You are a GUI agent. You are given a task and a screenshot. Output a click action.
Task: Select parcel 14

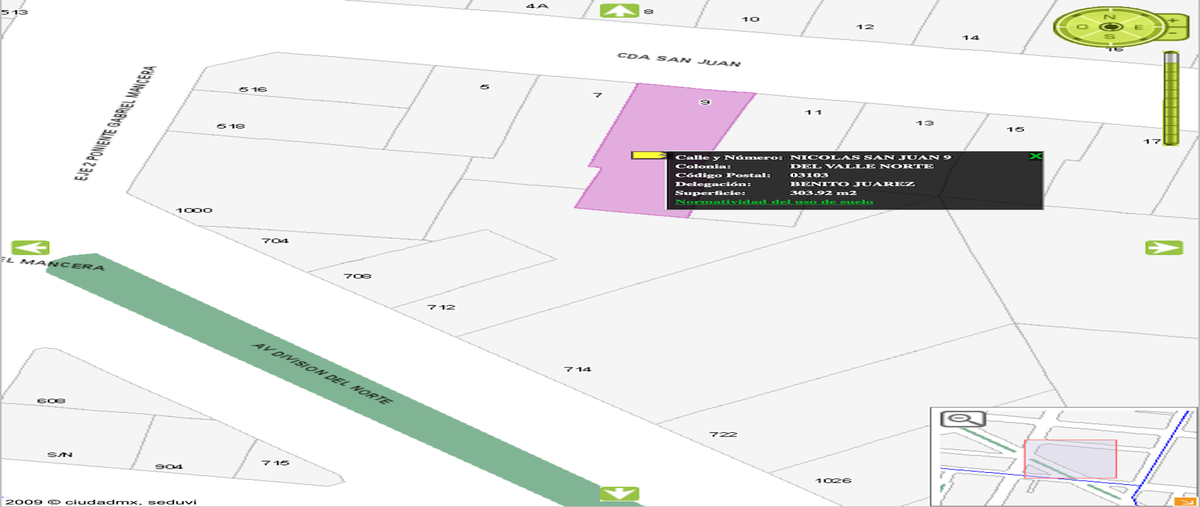click(x=970, y=38)
